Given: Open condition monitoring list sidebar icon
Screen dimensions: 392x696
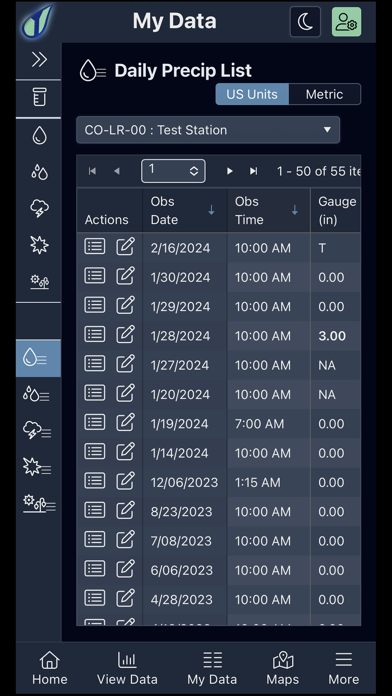Looking at the screenshot, I should [x=39, y=505].
